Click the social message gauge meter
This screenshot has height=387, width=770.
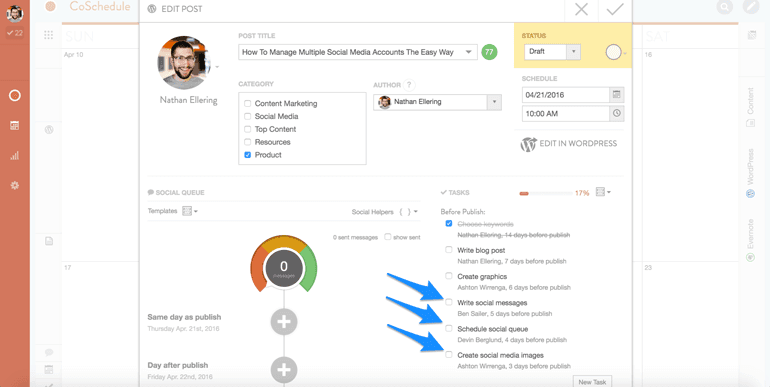click(x=284, y=265)
